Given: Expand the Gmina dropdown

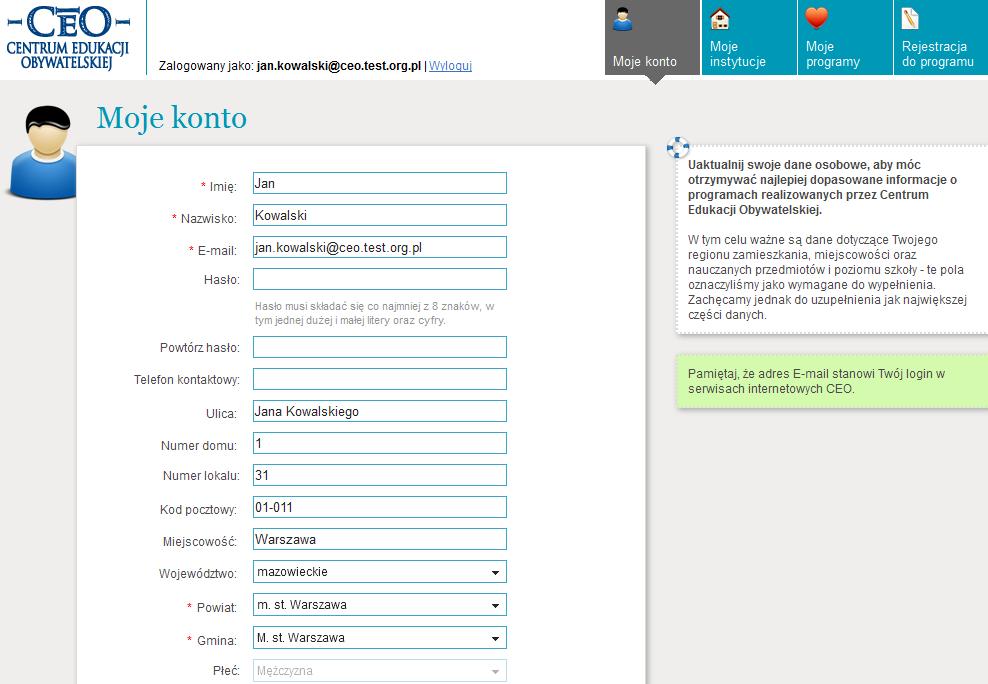Looking at the screenshot, I should point(380,637).
